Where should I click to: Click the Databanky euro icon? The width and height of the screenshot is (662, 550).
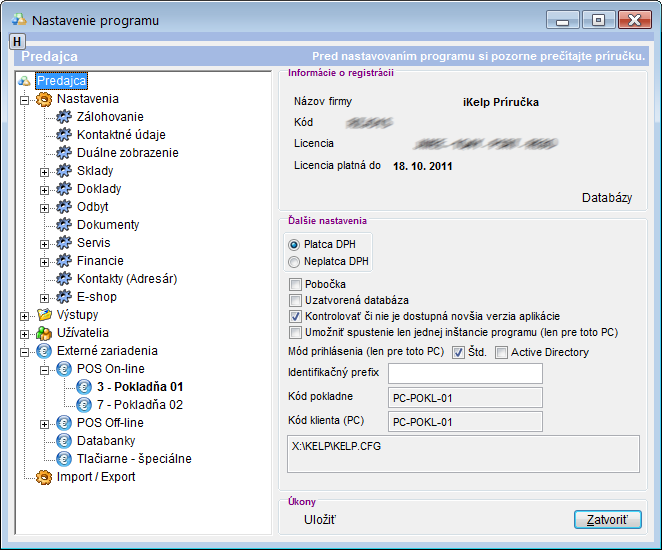point(65,441)
